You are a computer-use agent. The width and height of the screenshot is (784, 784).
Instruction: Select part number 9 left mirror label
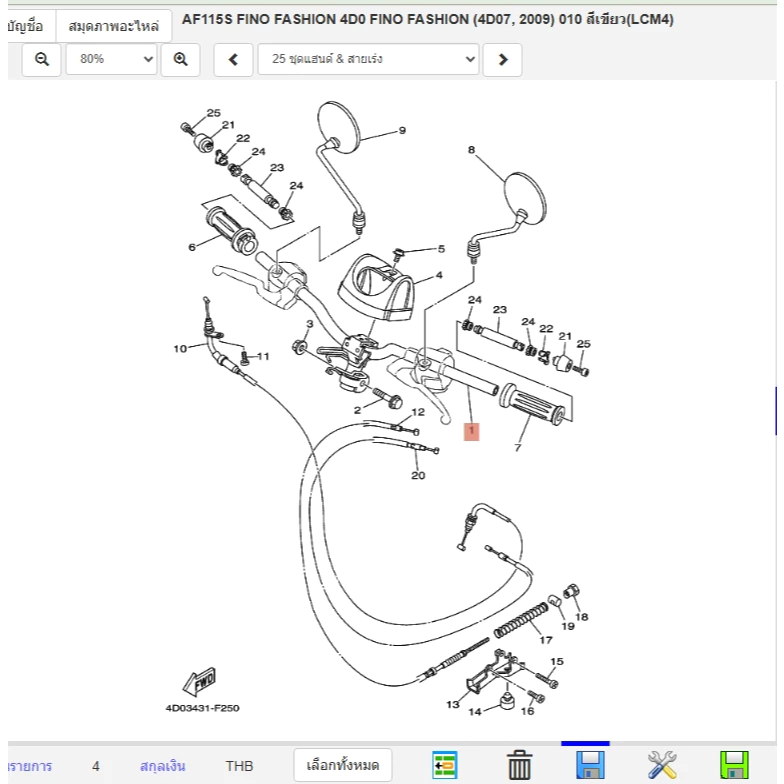tap(402, 130)
